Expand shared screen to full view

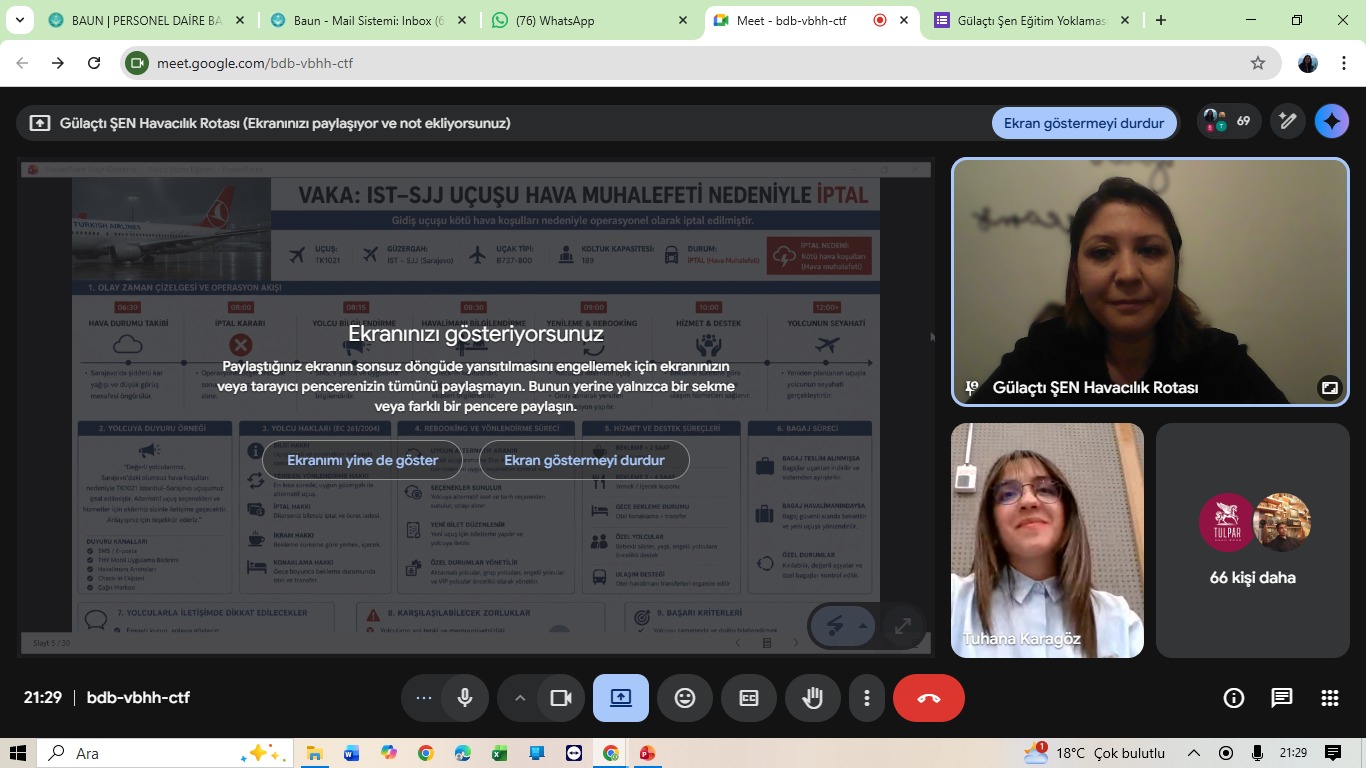pos(902,627)
